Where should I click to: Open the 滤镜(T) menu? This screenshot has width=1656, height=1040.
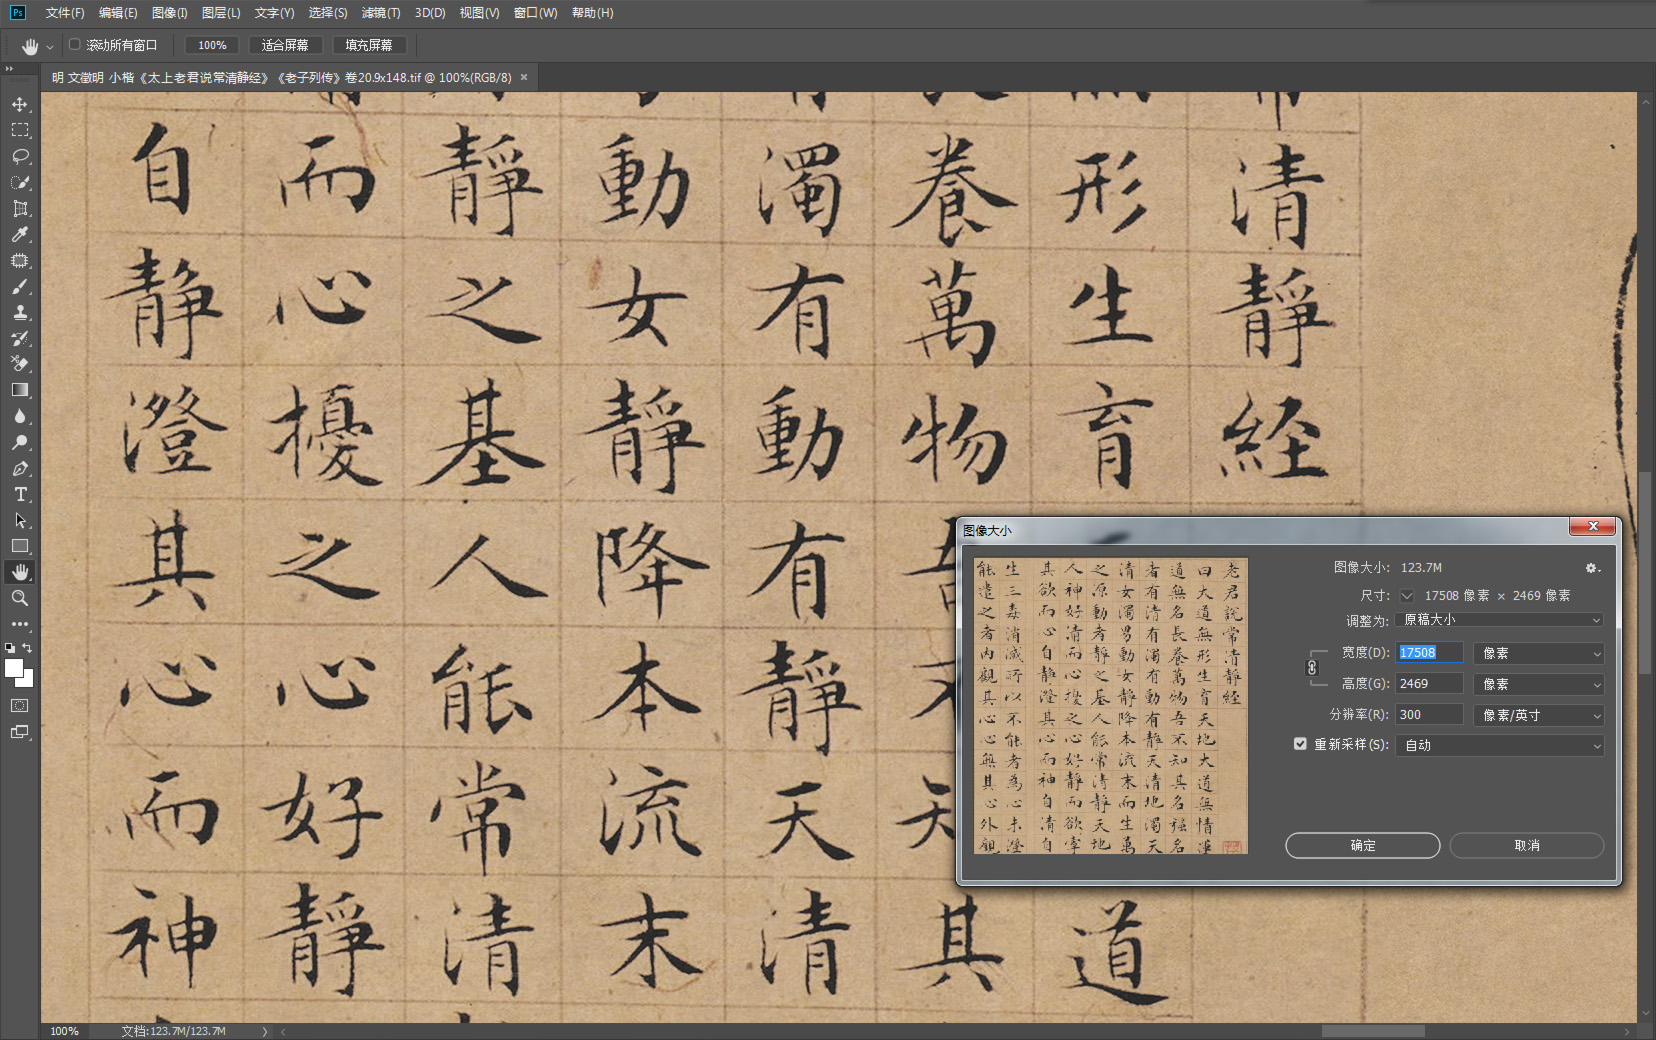[381, 13]
